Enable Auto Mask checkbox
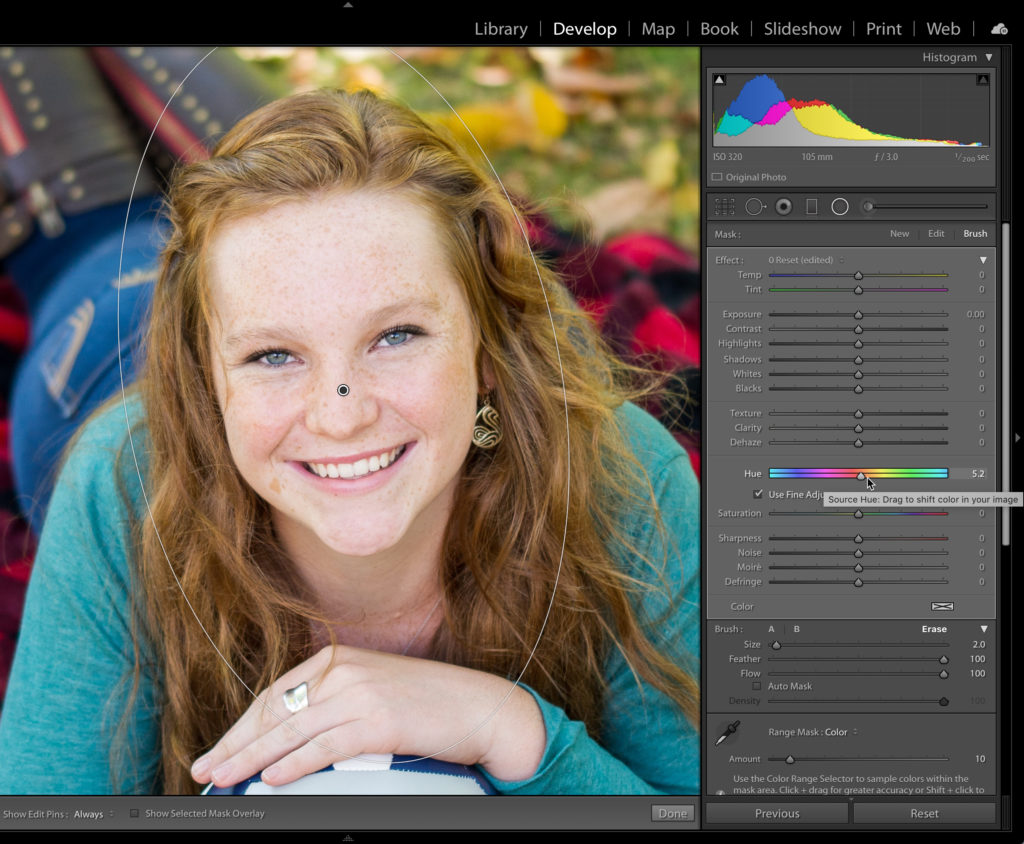This screenshot has width=1024, height=844. pyautogui.click(x=757, y=686)
